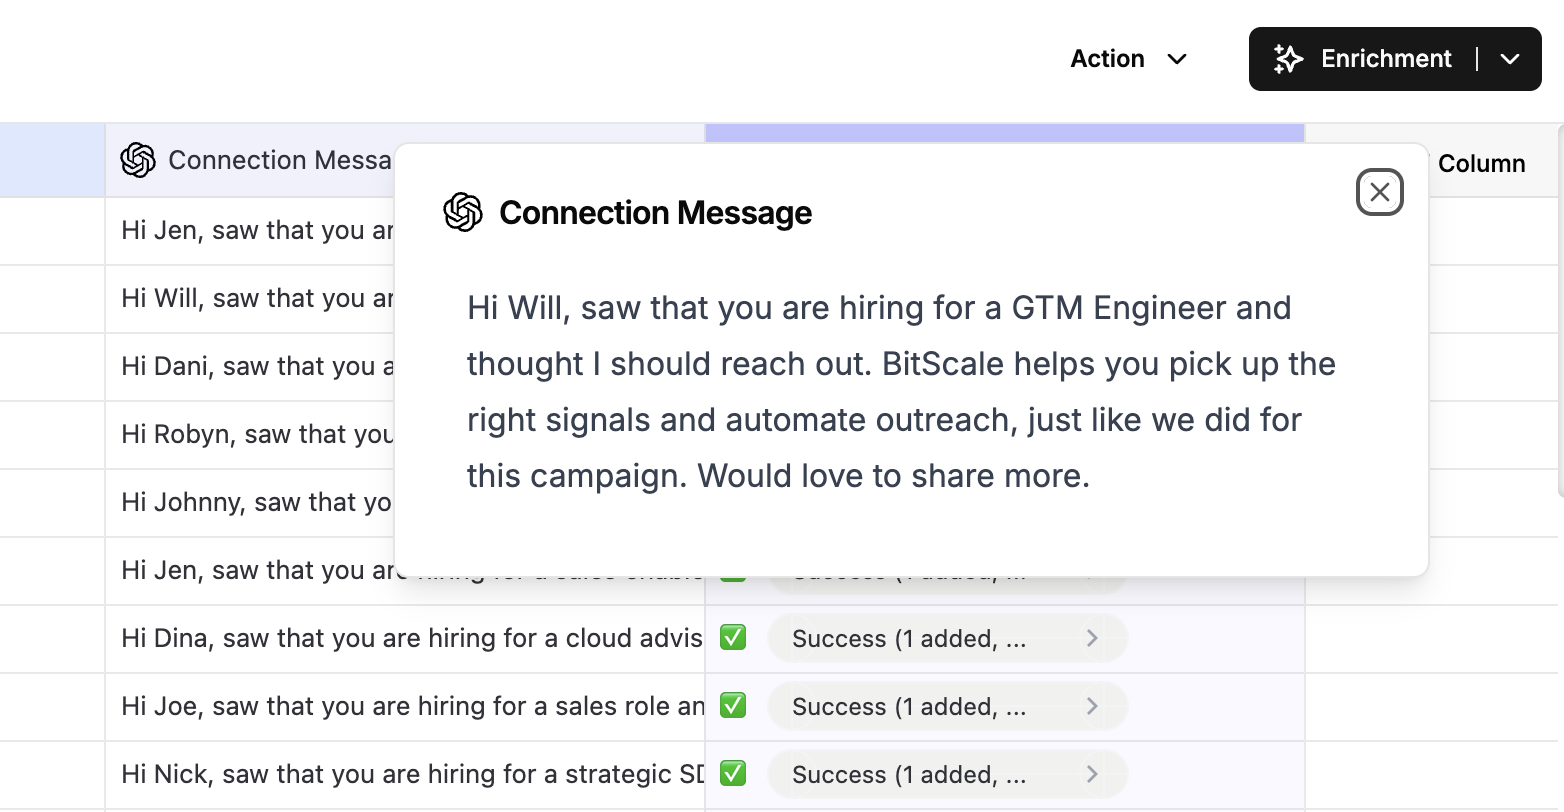Click green checkmark in Hi Nick row
The width and height of the screenshot is (1564, 812).
[x=733, y=773]
